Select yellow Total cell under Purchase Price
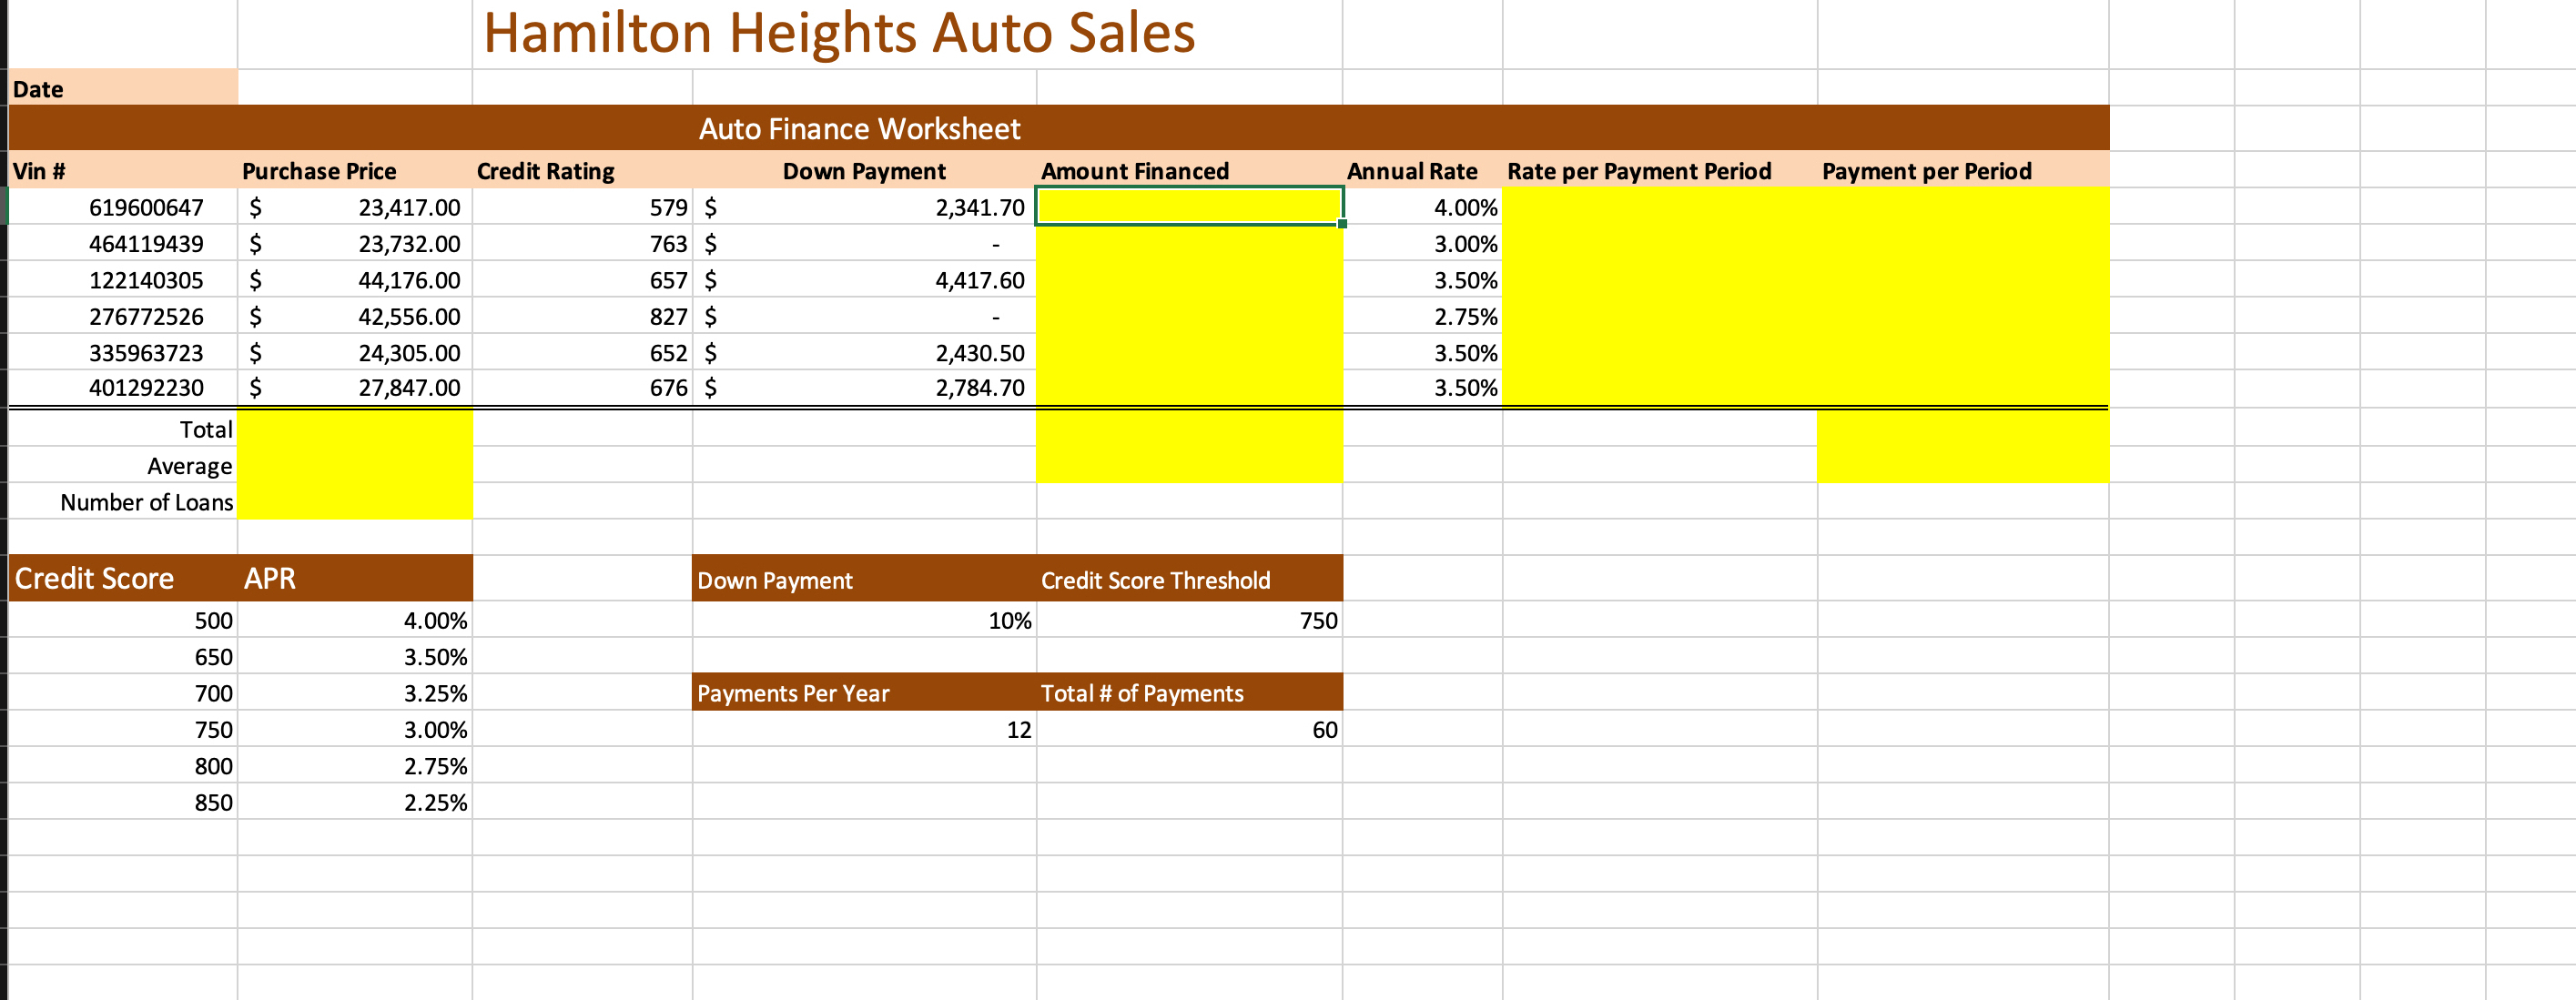 [354, 430]
